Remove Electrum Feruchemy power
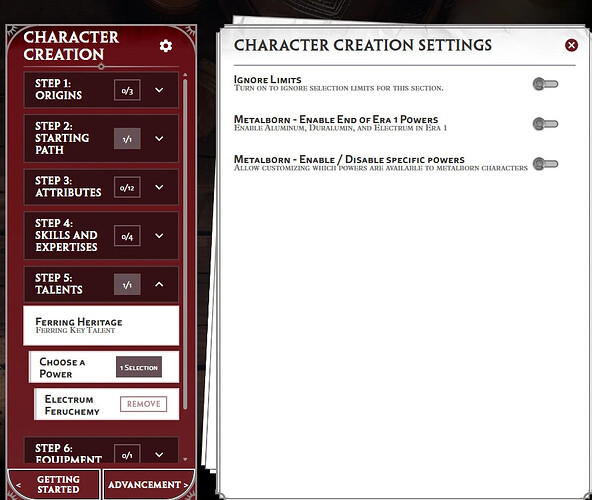This screenshot has height=500, width=592. point(143,404)
